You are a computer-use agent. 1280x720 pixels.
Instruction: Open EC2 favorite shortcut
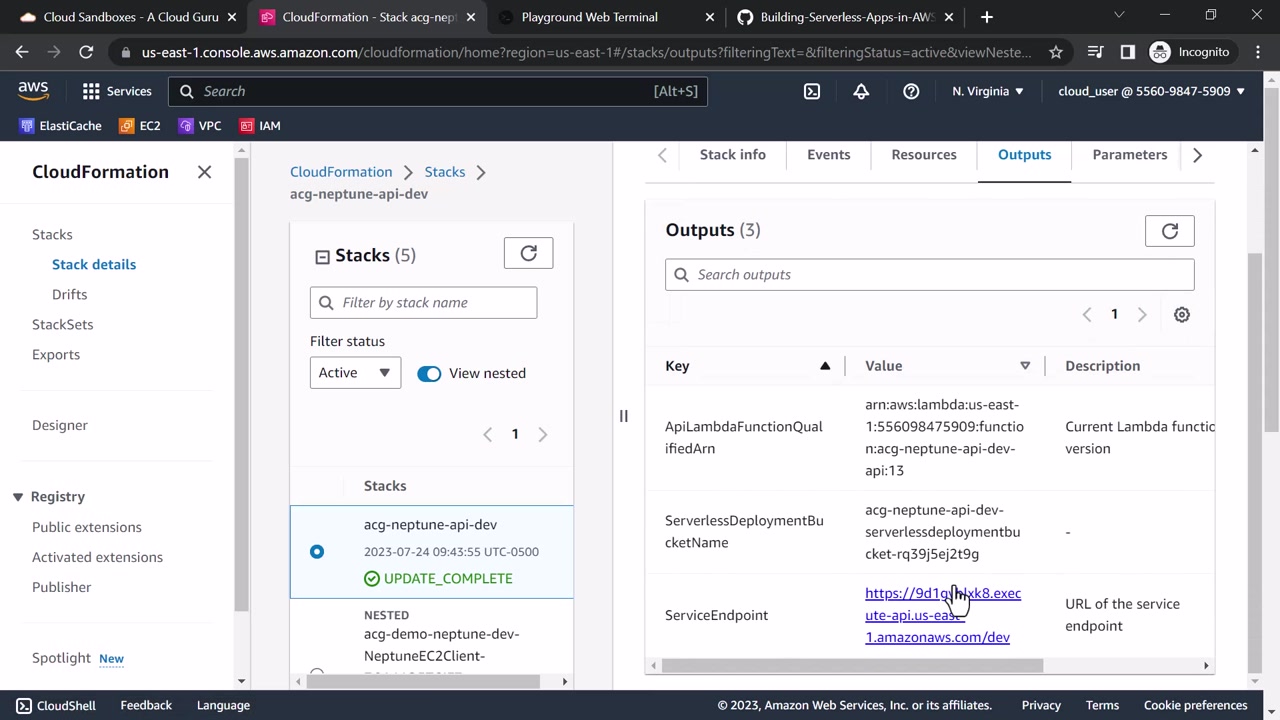(140, 126)
